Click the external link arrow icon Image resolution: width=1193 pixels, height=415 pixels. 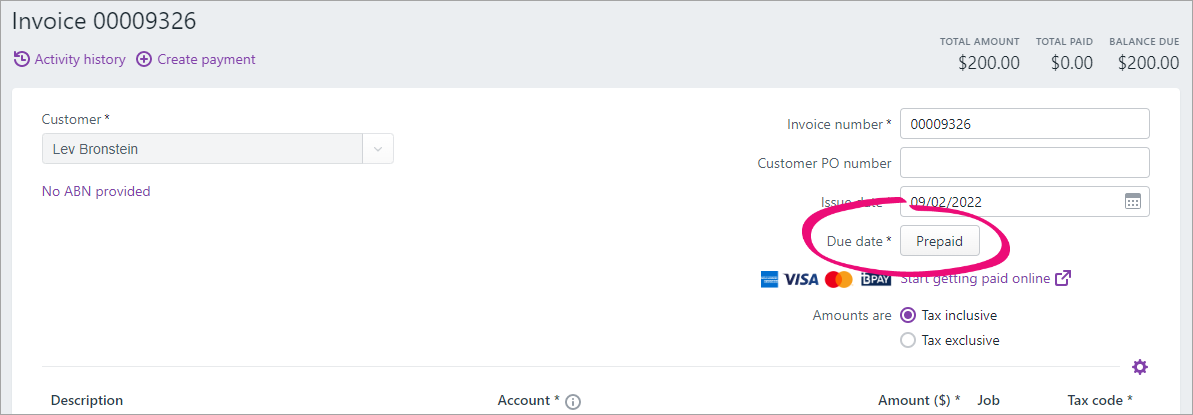tap(1063, 278)
